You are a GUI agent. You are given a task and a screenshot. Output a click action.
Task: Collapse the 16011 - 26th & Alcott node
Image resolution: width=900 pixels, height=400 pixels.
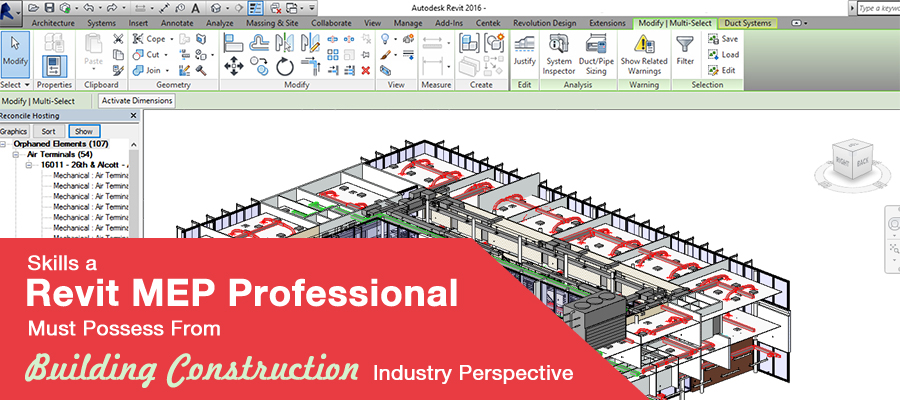[28, 165]
